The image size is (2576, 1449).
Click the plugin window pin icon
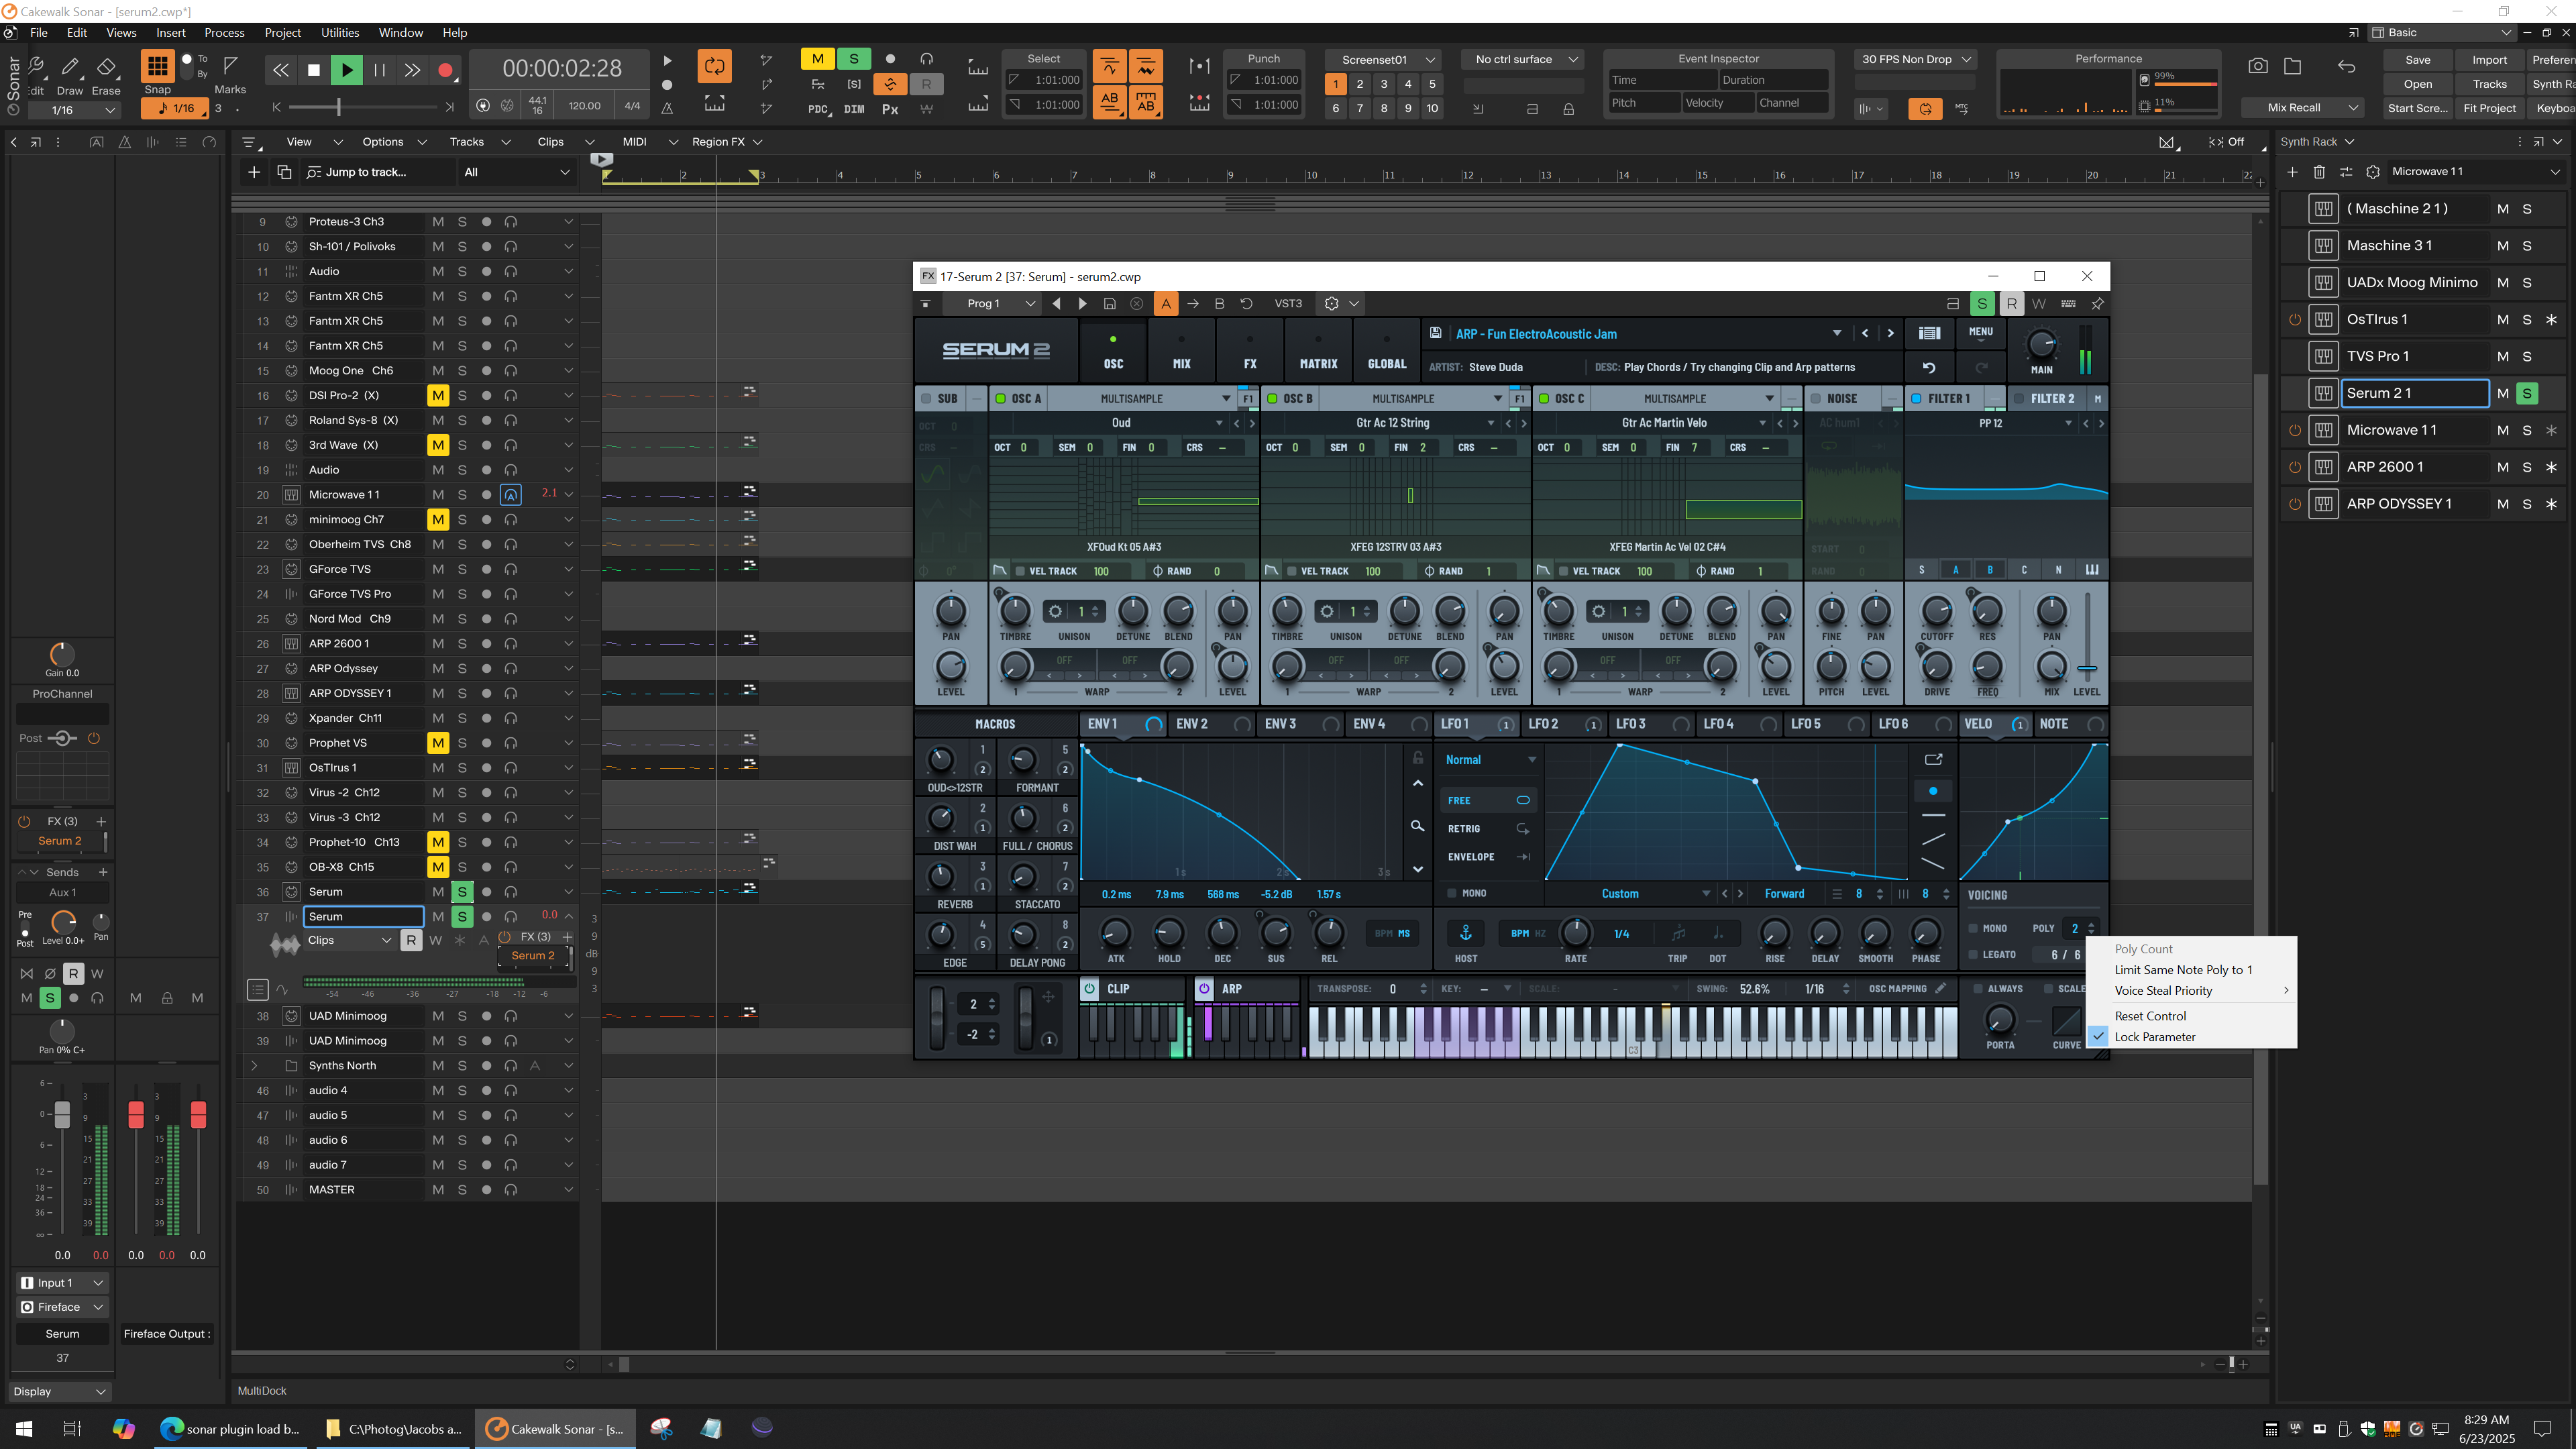(x=2097, y=303)
